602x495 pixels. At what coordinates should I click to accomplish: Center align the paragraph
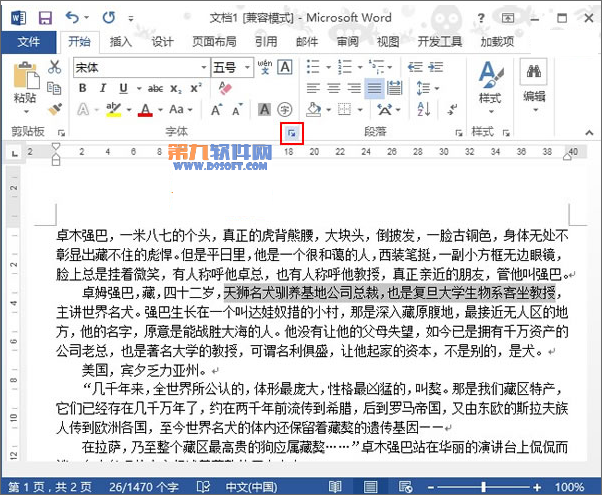click(x=334, y=88)
